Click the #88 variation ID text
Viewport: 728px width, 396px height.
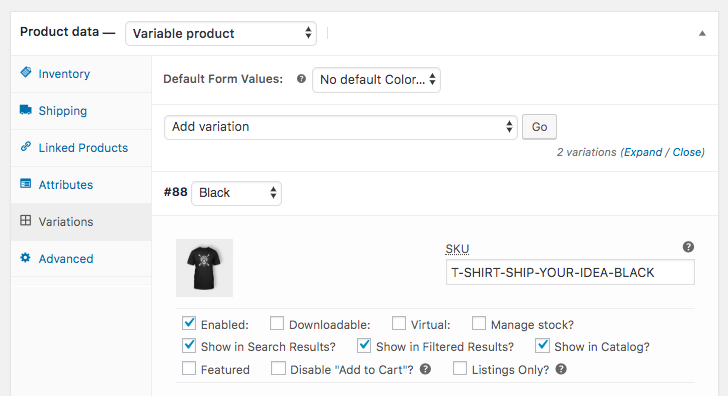(176, 192)
